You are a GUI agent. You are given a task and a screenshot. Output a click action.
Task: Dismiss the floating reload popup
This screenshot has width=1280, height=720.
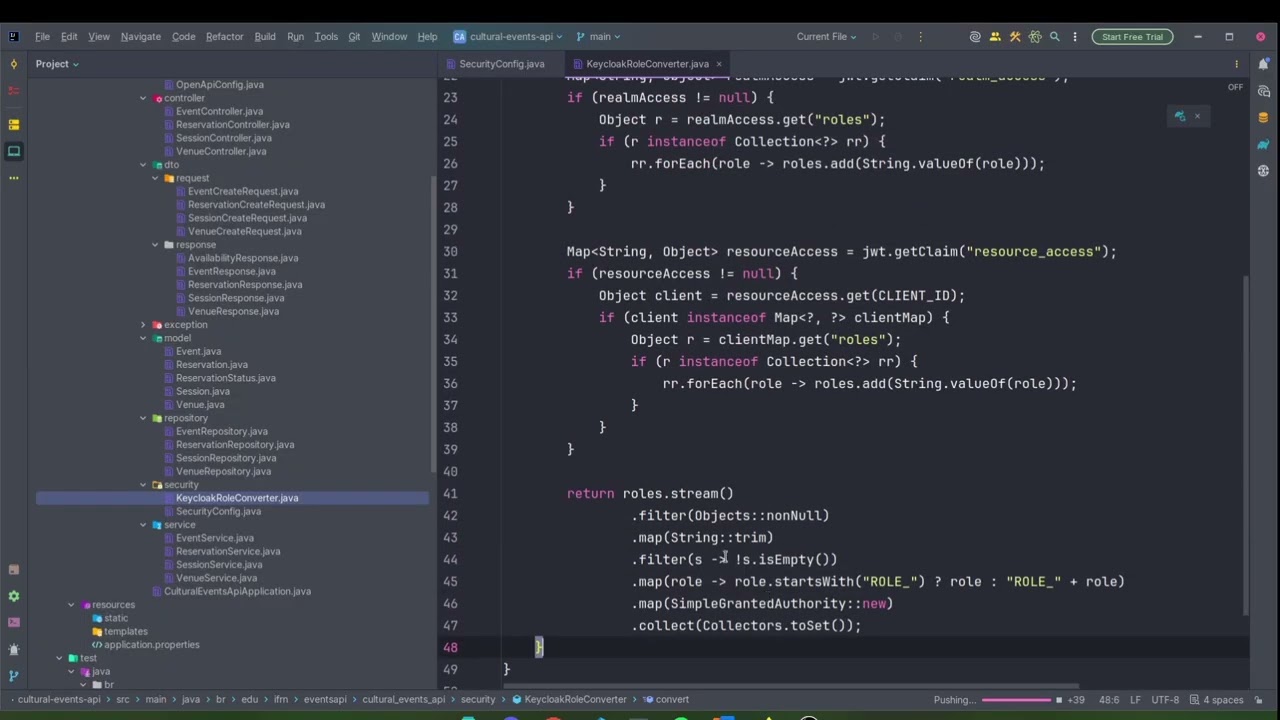click(1197, 116)
